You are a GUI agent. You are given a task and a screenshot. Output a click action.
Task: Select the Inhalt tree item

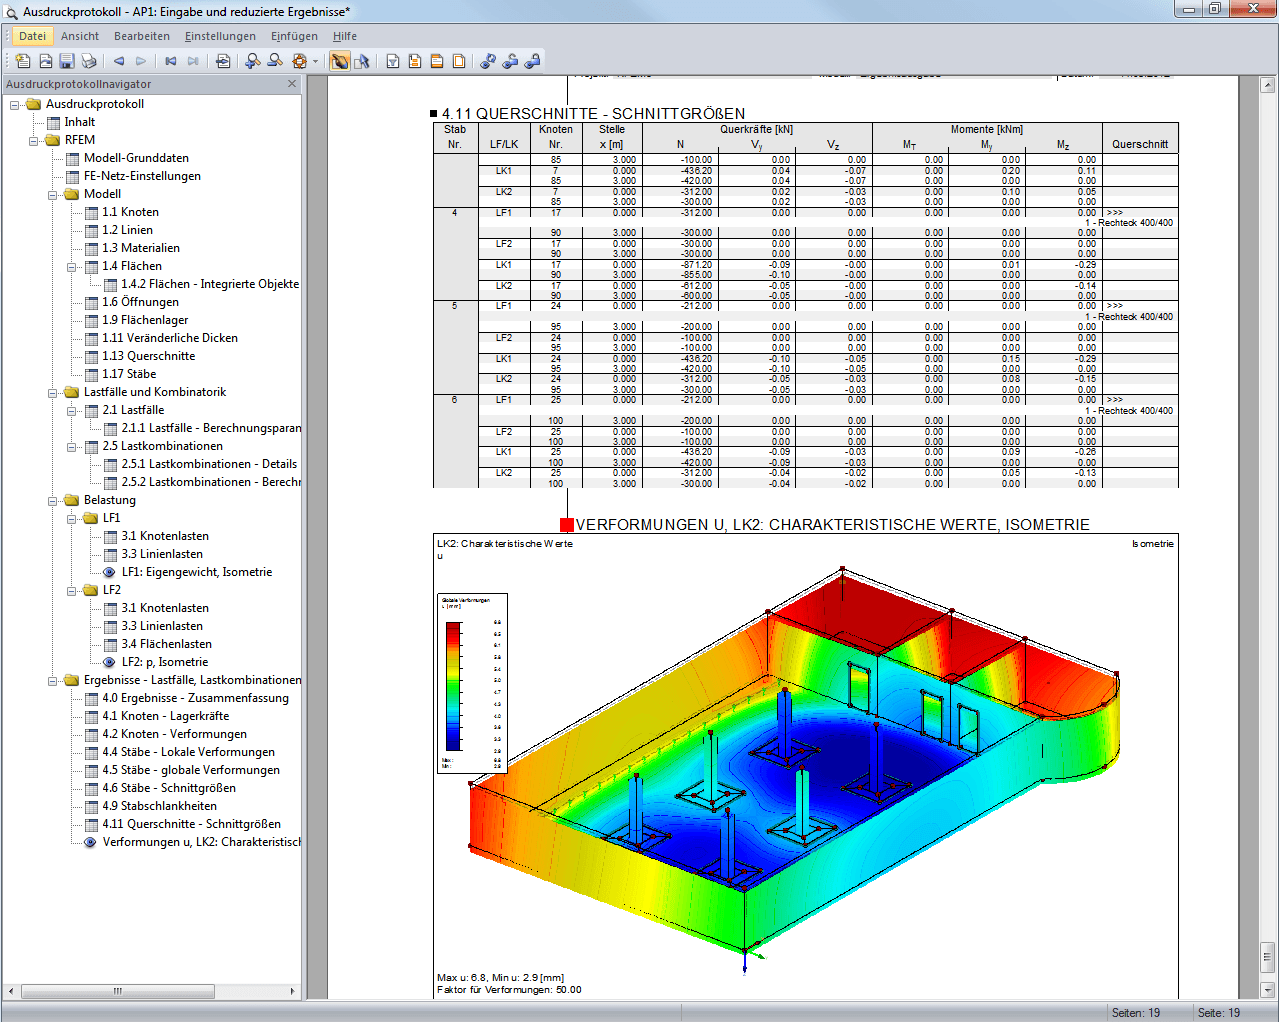[80, 122]
